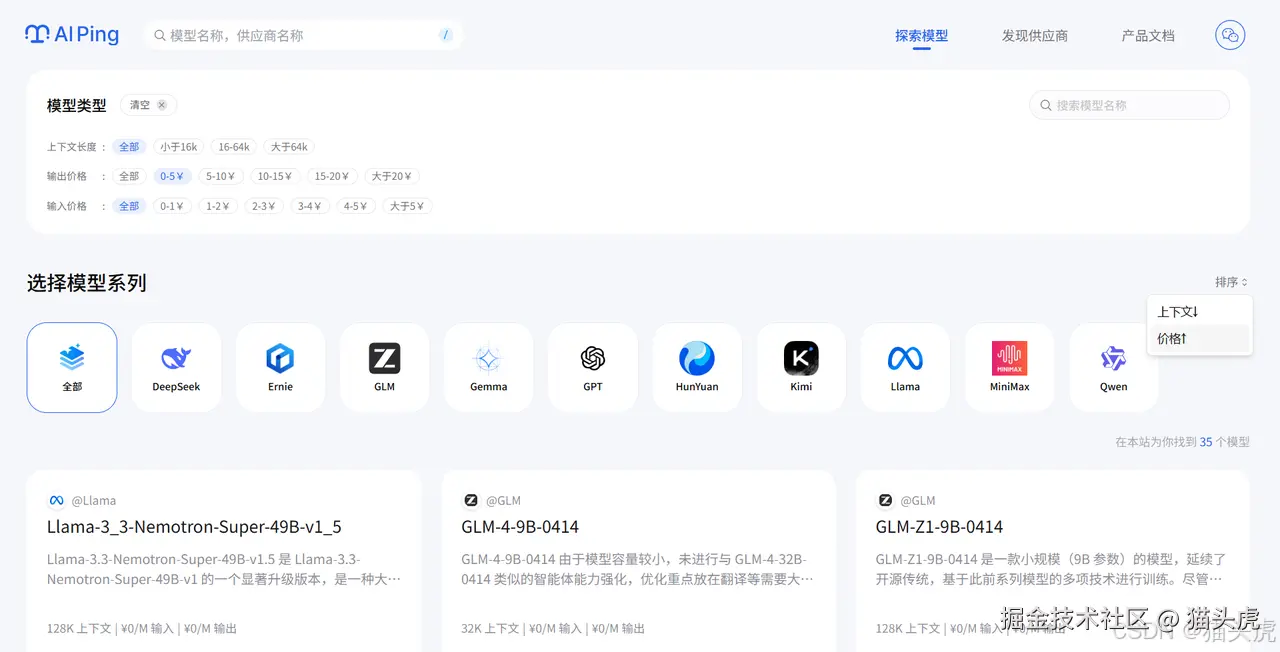Open the 产品文档 page
This screenshot has width=1280, height=652.
click(x=1147, y=35)
